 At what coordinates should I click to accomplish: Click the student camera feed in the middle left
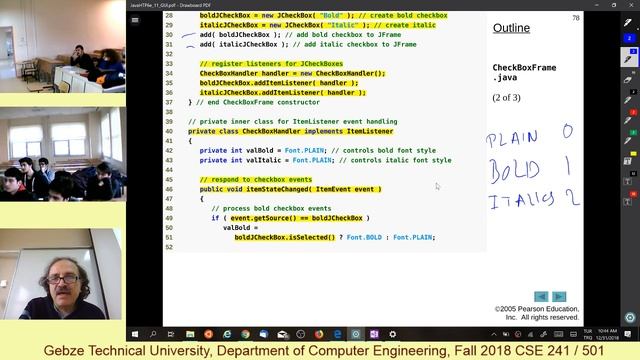(63, 154)
